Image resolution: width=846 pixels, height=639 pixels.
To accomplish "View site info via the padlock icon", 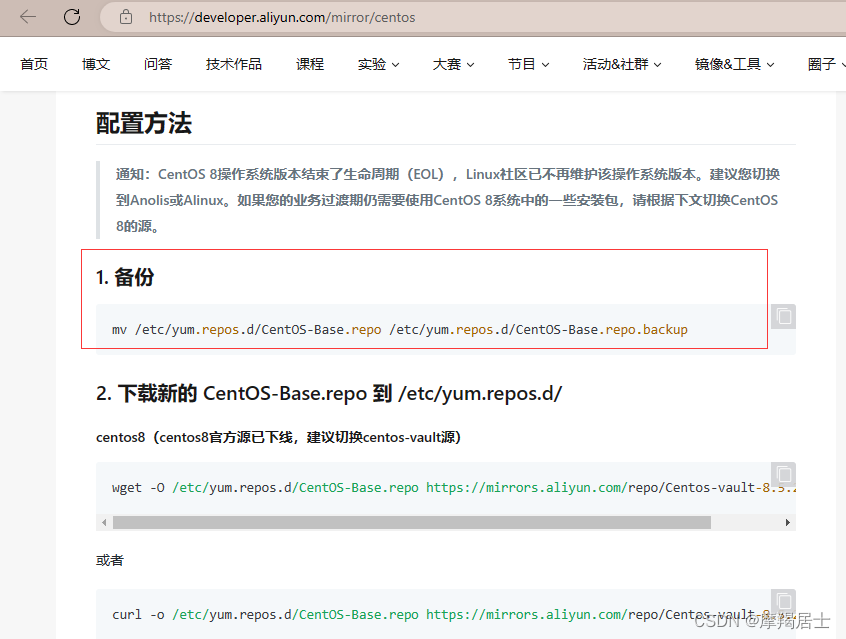I will 126,17.
